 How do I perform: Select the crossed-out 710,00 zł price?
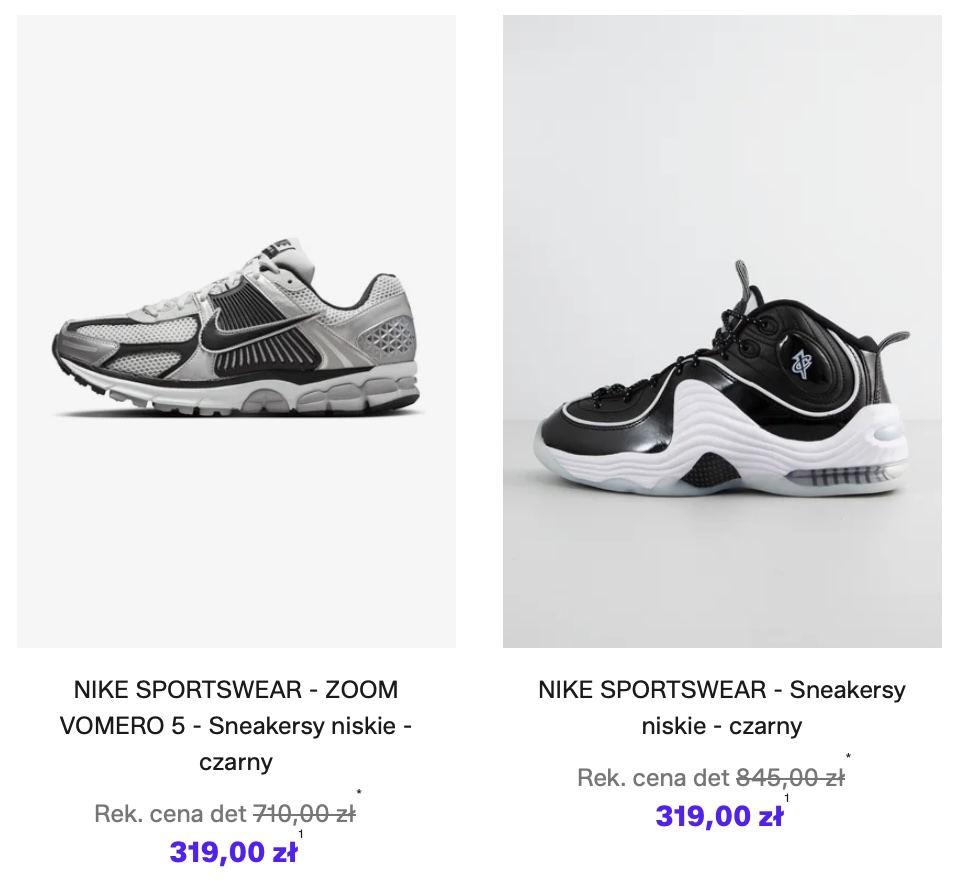tap(304, 814)
